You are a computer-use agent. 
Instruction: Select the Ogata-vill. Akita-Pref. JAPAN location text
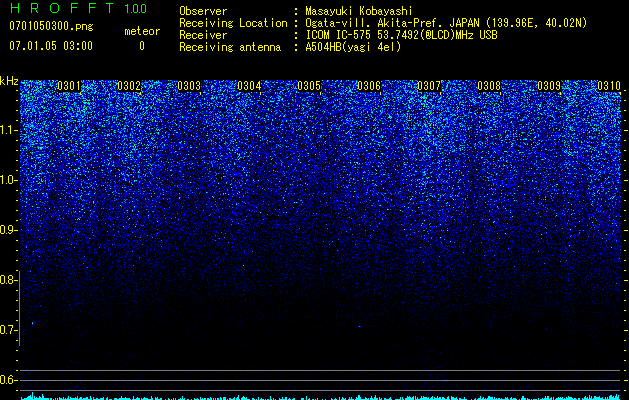point(446,23)
